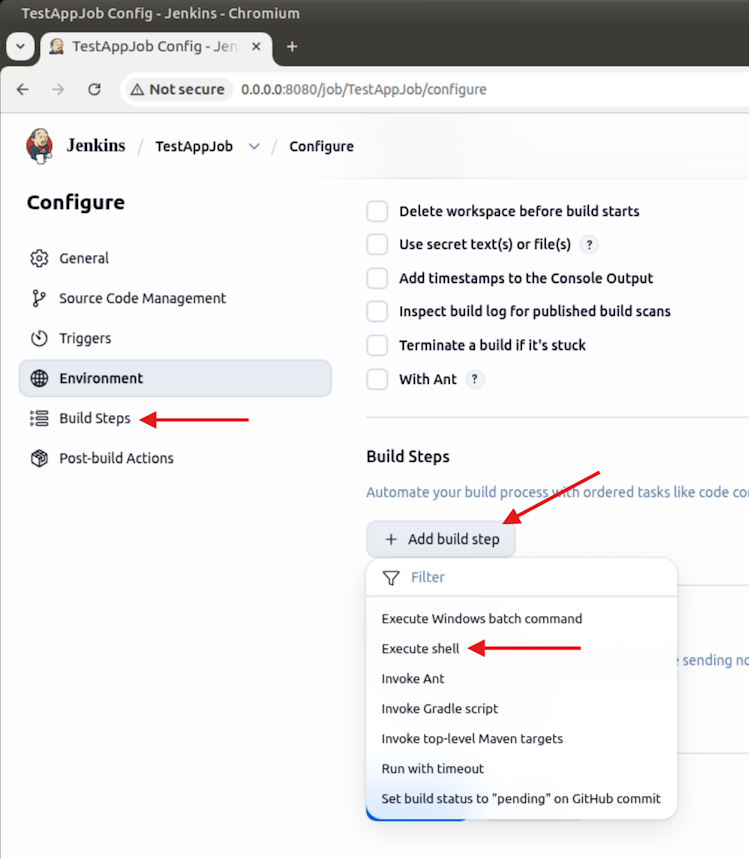
Task: Open help for Use secret text(s) or file(s)
Action: click(x=589, y=244)
